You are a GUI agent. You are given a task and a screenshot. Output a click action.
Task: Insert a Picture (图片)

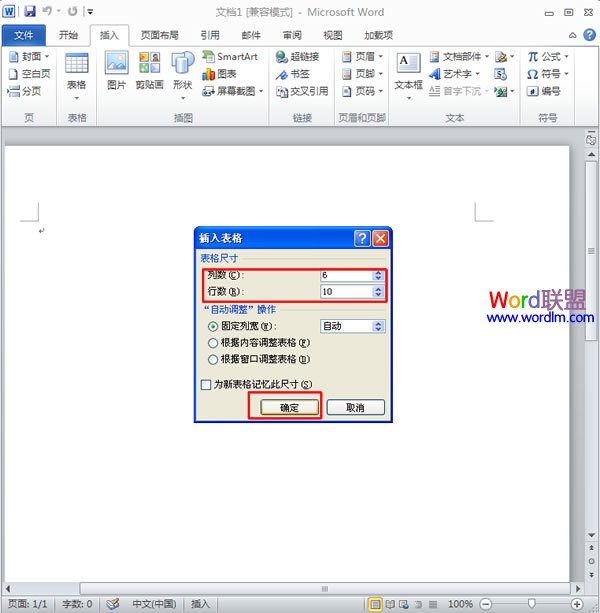pyautogui.click(x=116, y=70)
